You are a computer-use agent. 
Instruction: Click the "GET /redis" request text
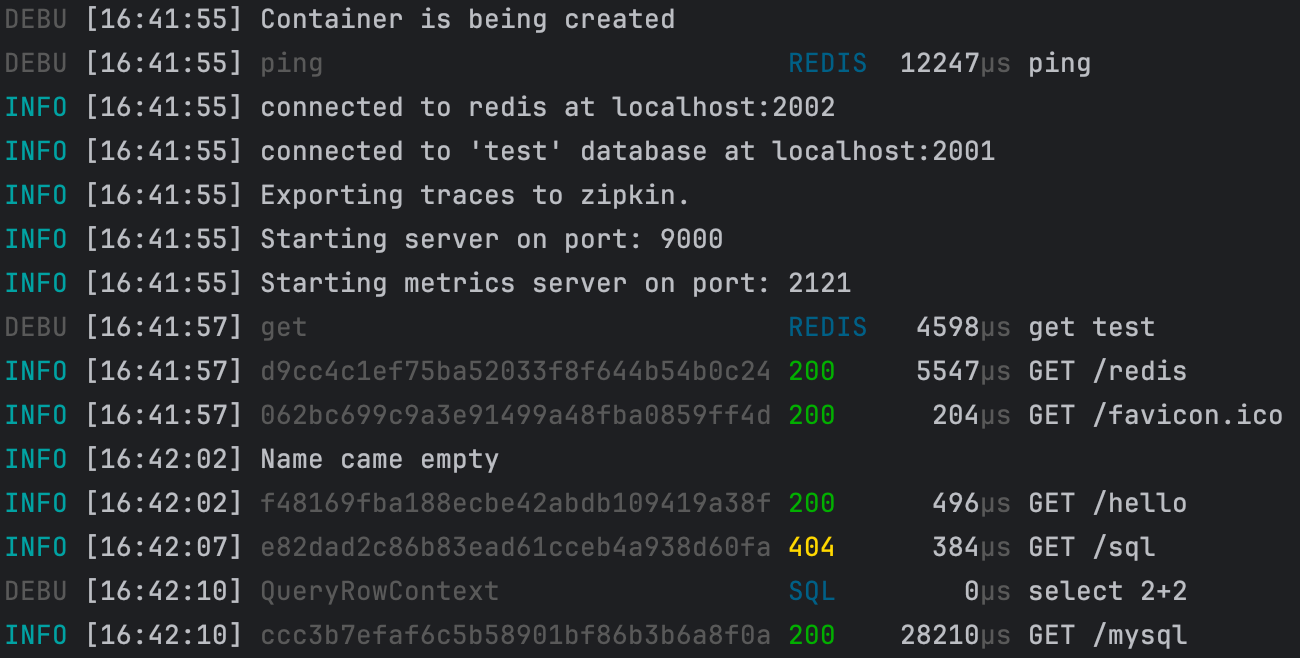[1108, 371]
